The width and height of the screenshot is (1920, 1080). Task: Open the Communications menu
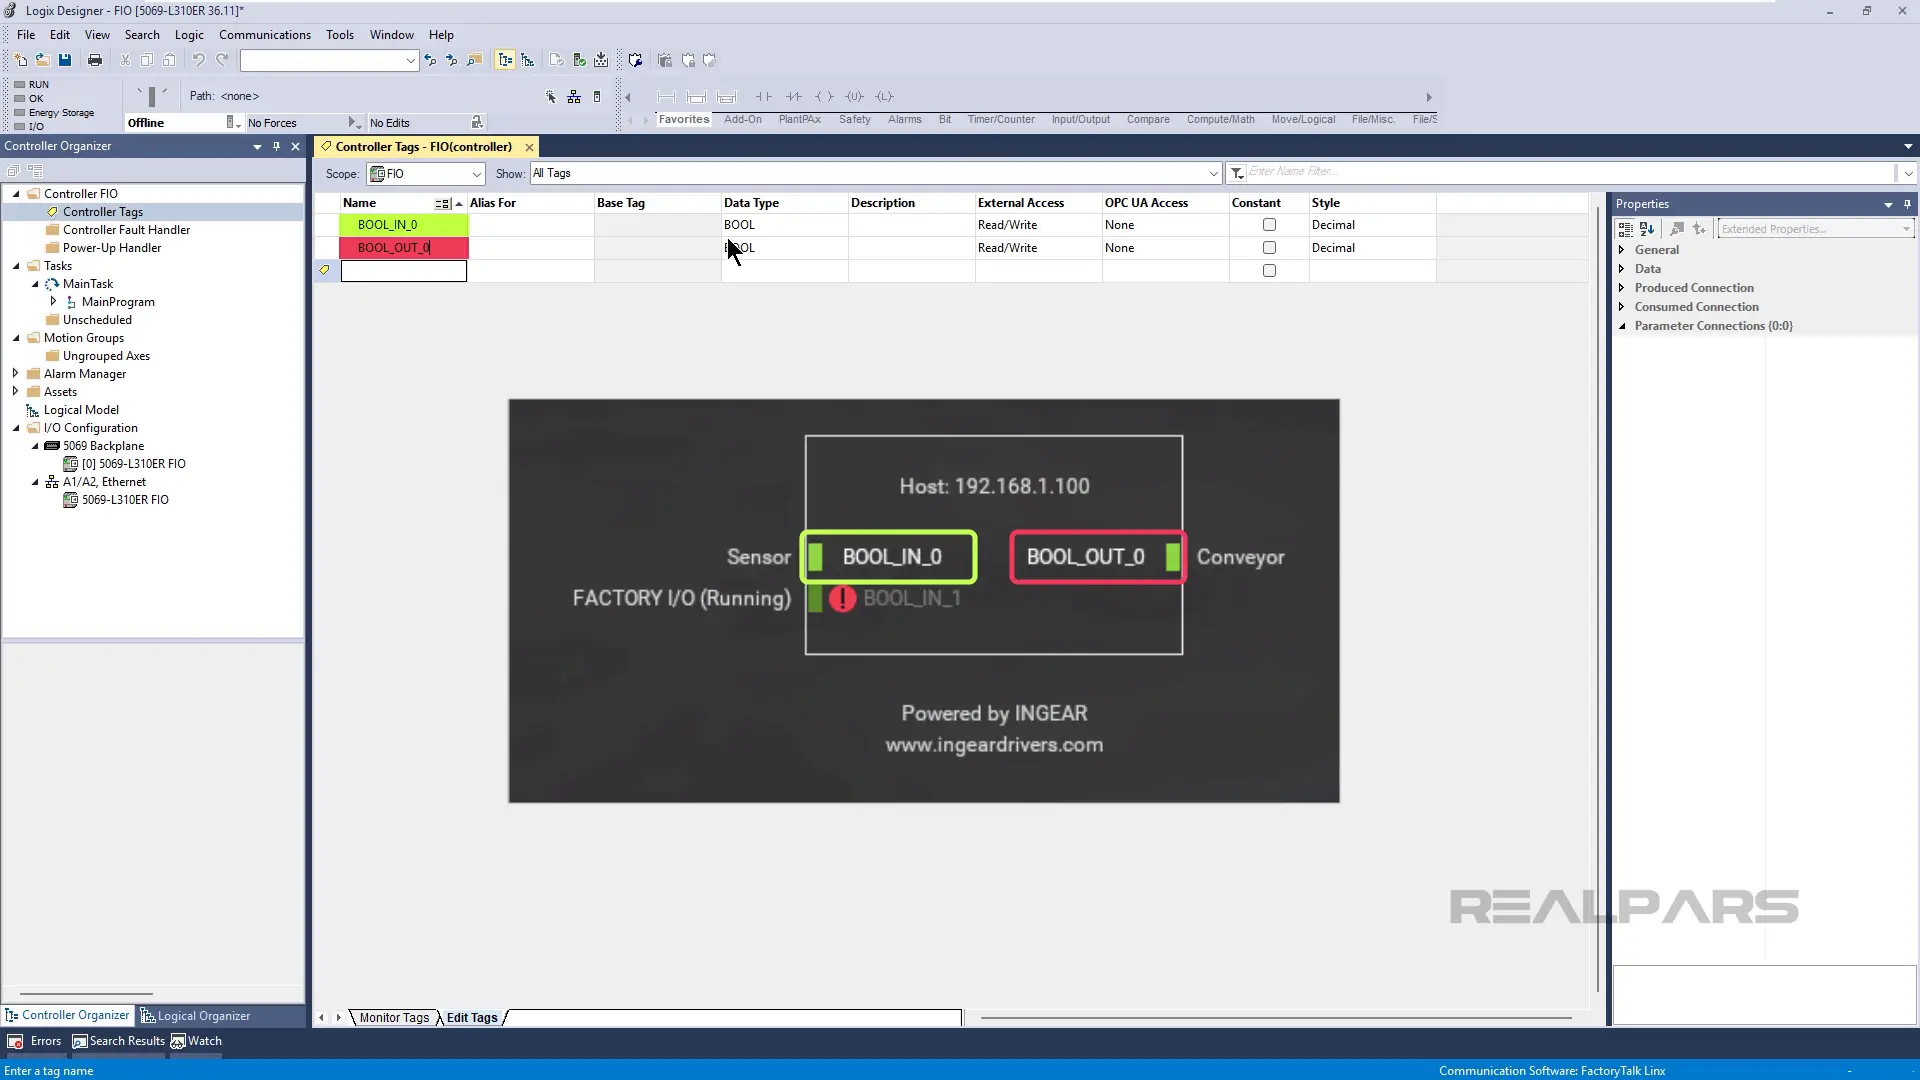265,34
